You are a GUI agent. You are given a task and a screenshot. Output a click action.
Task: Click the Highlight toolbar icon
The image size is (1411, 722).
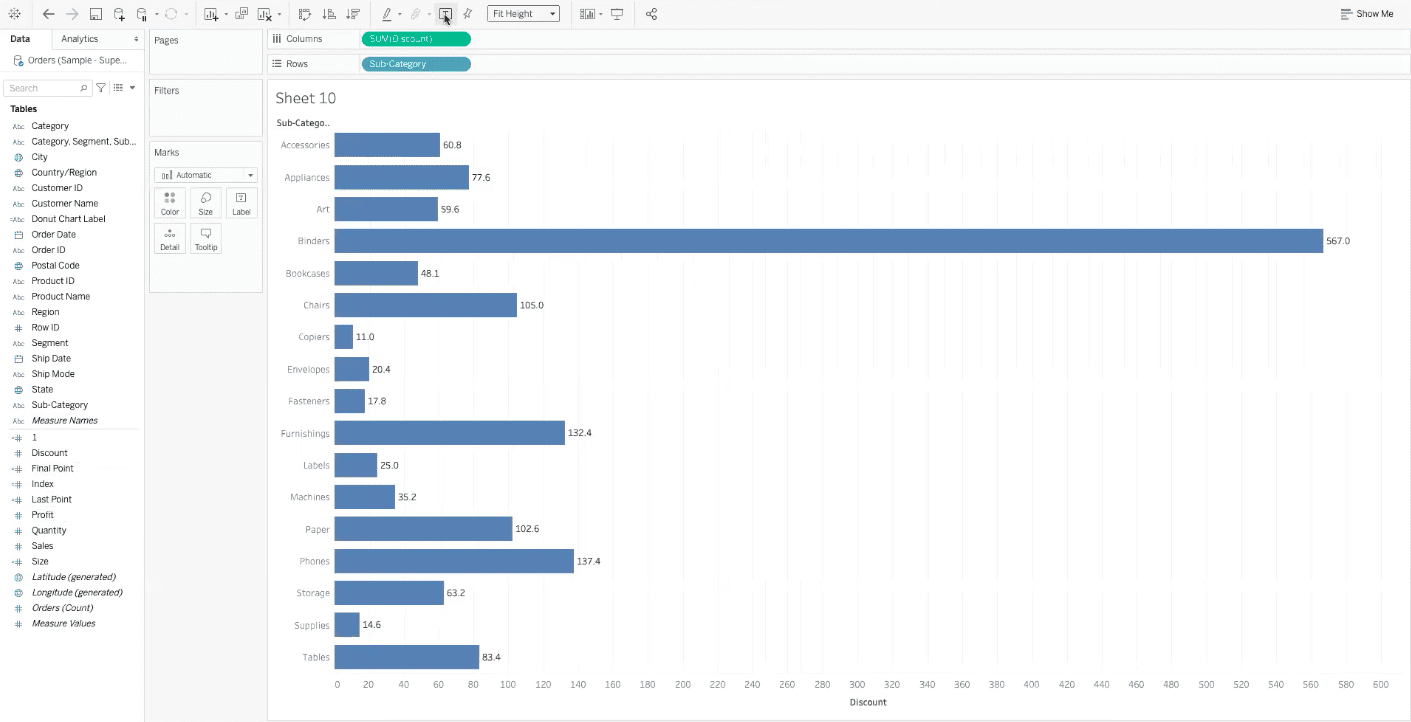[388, 14]
